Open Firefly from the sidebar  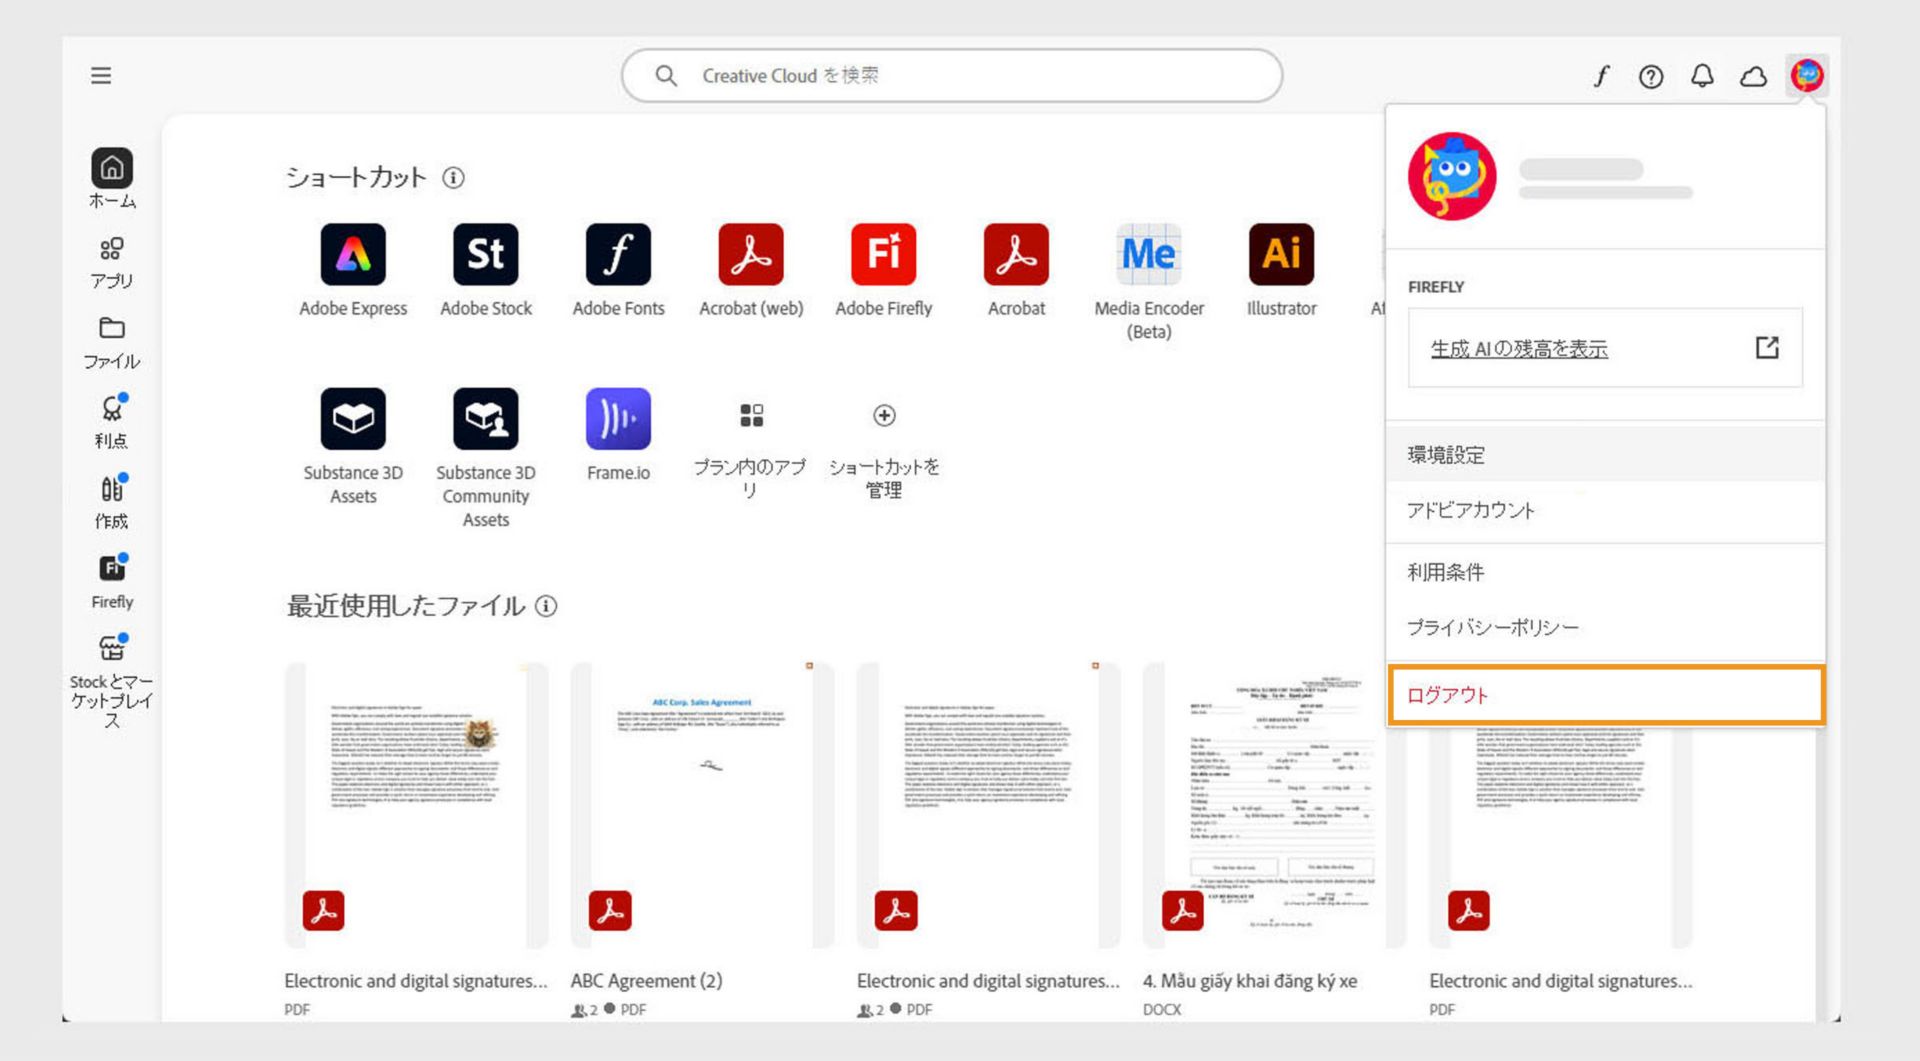pyautogui.click(x=112, y=583)
